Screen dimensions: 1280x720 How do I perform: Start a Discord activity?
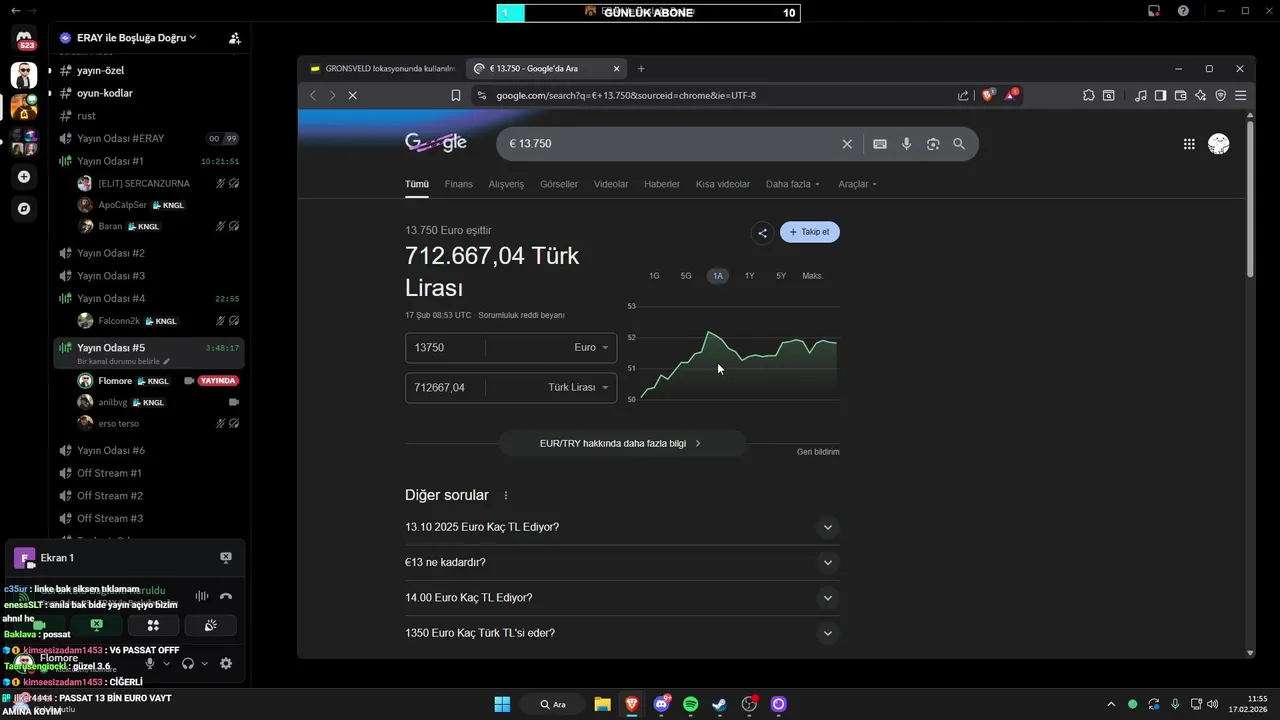click(153, 625)
